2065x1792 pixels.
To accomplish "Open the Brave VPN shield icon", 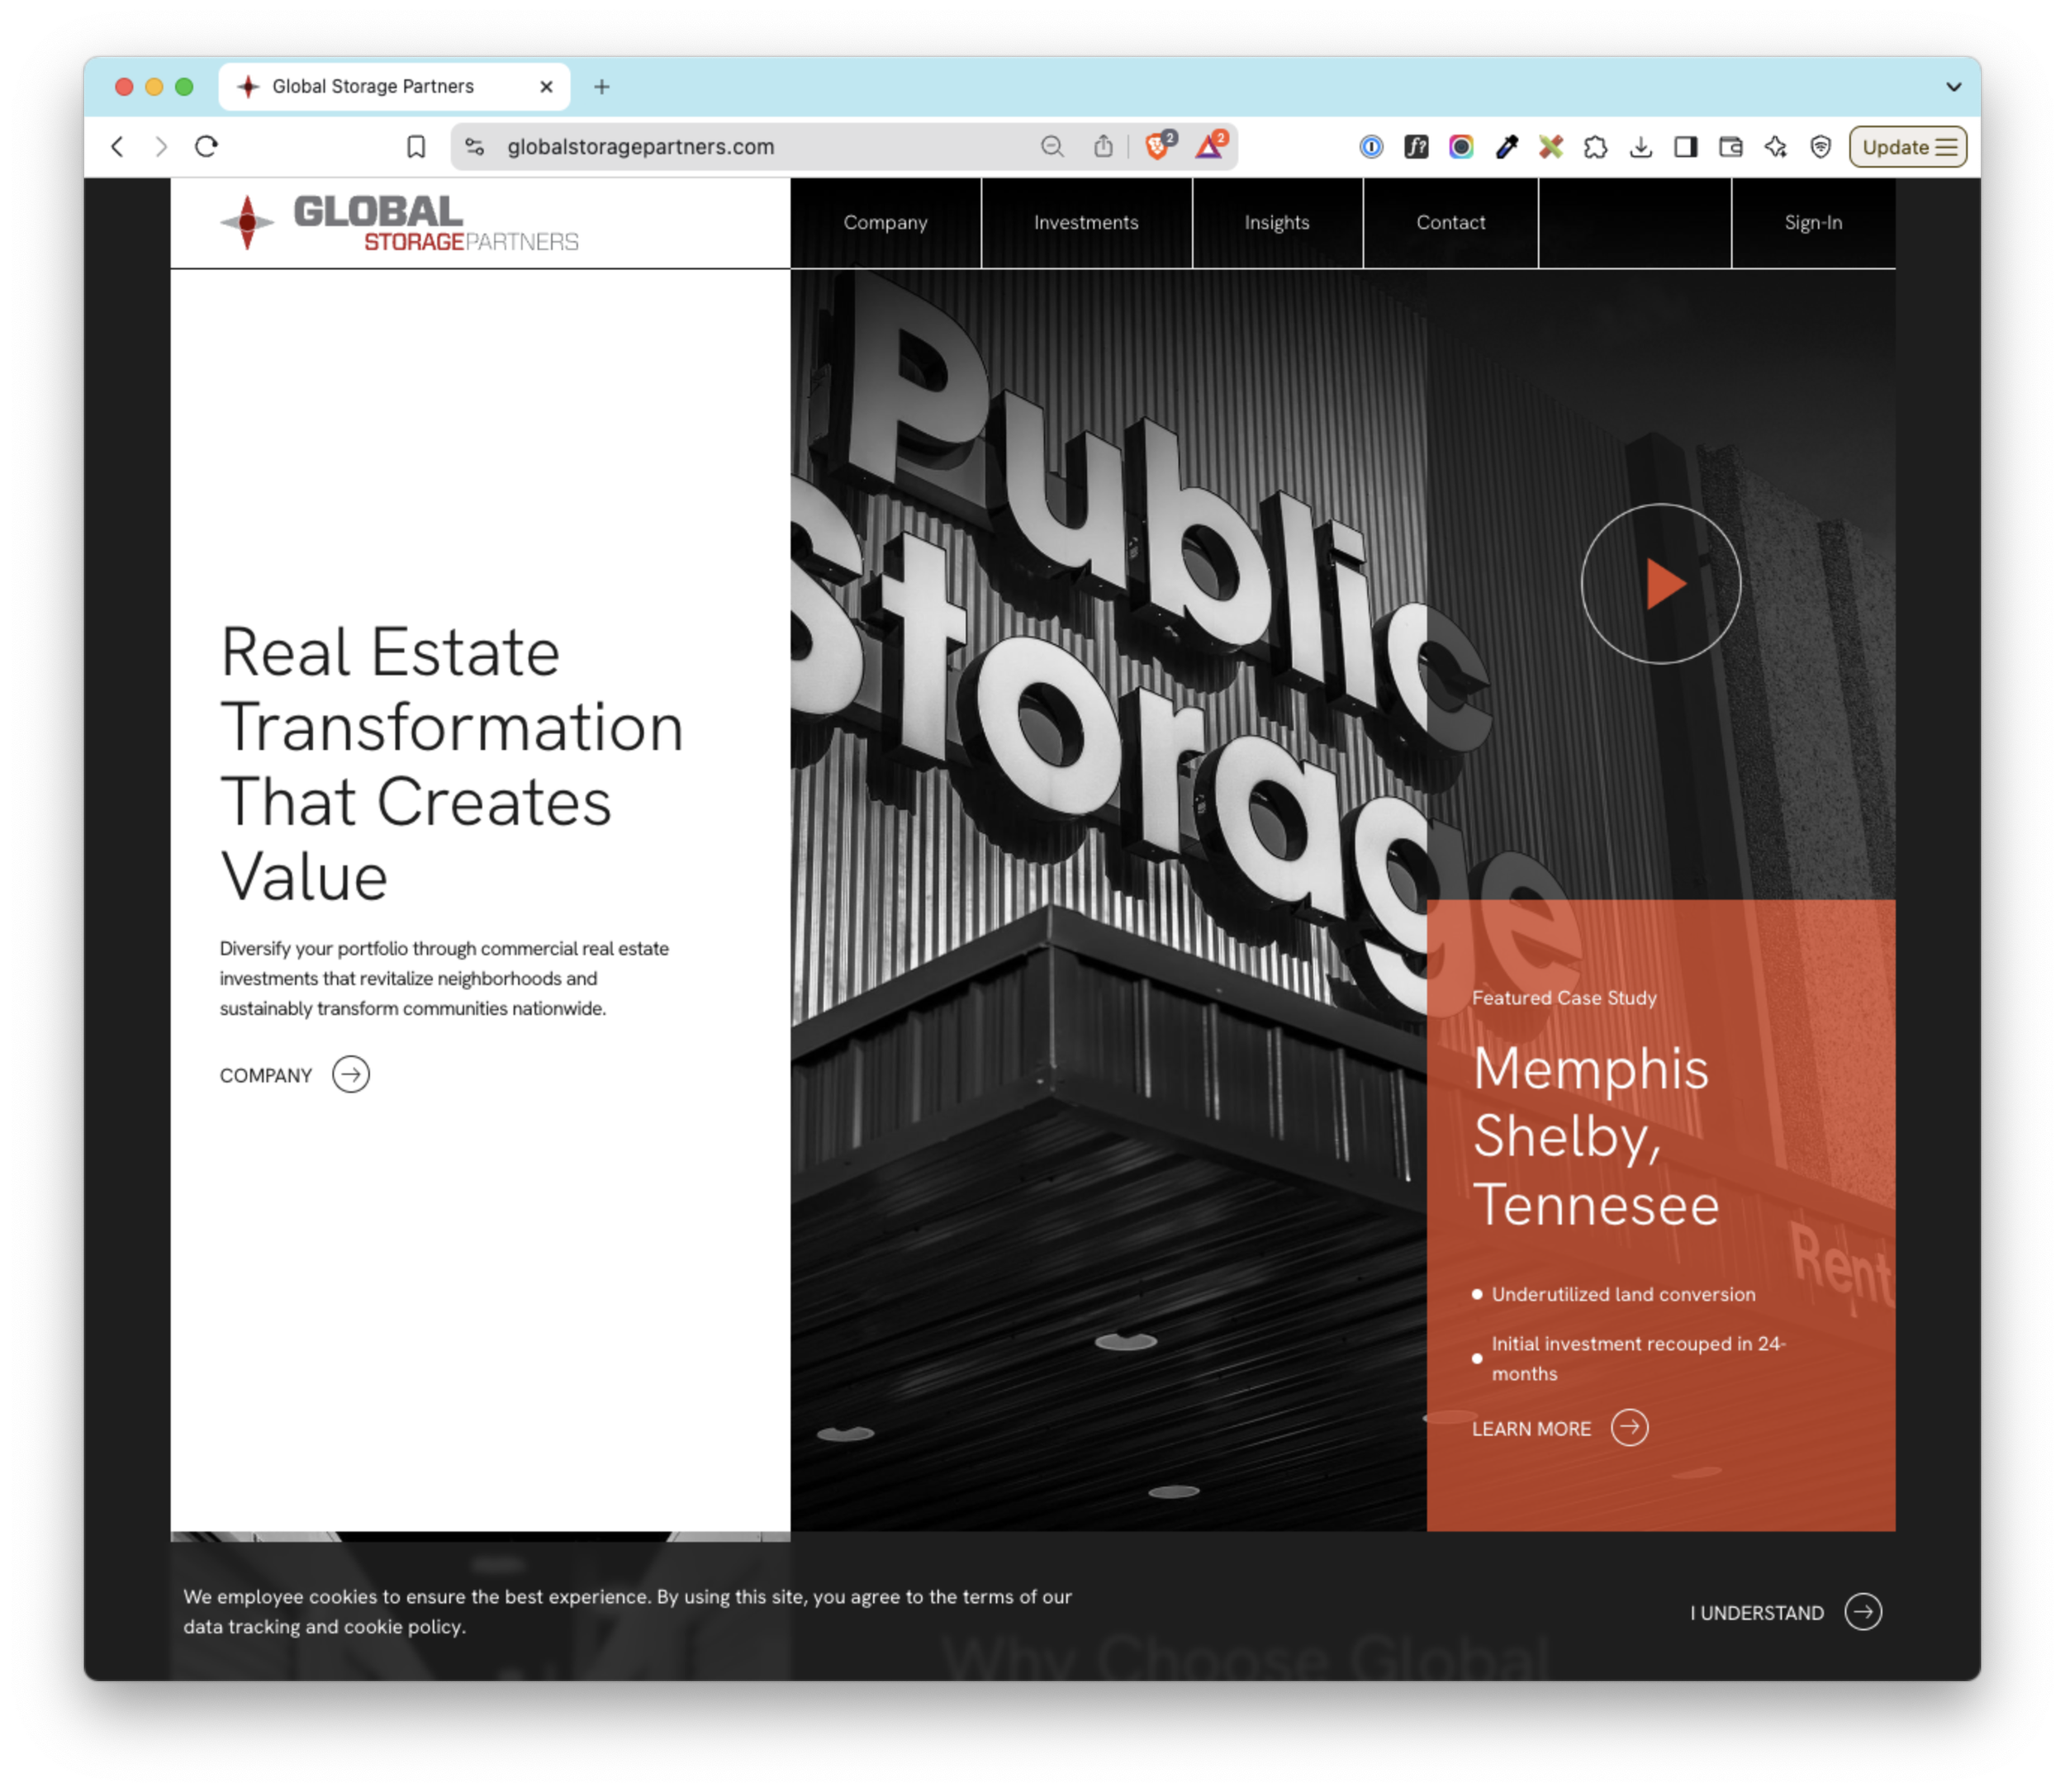I will [1821, 147].
